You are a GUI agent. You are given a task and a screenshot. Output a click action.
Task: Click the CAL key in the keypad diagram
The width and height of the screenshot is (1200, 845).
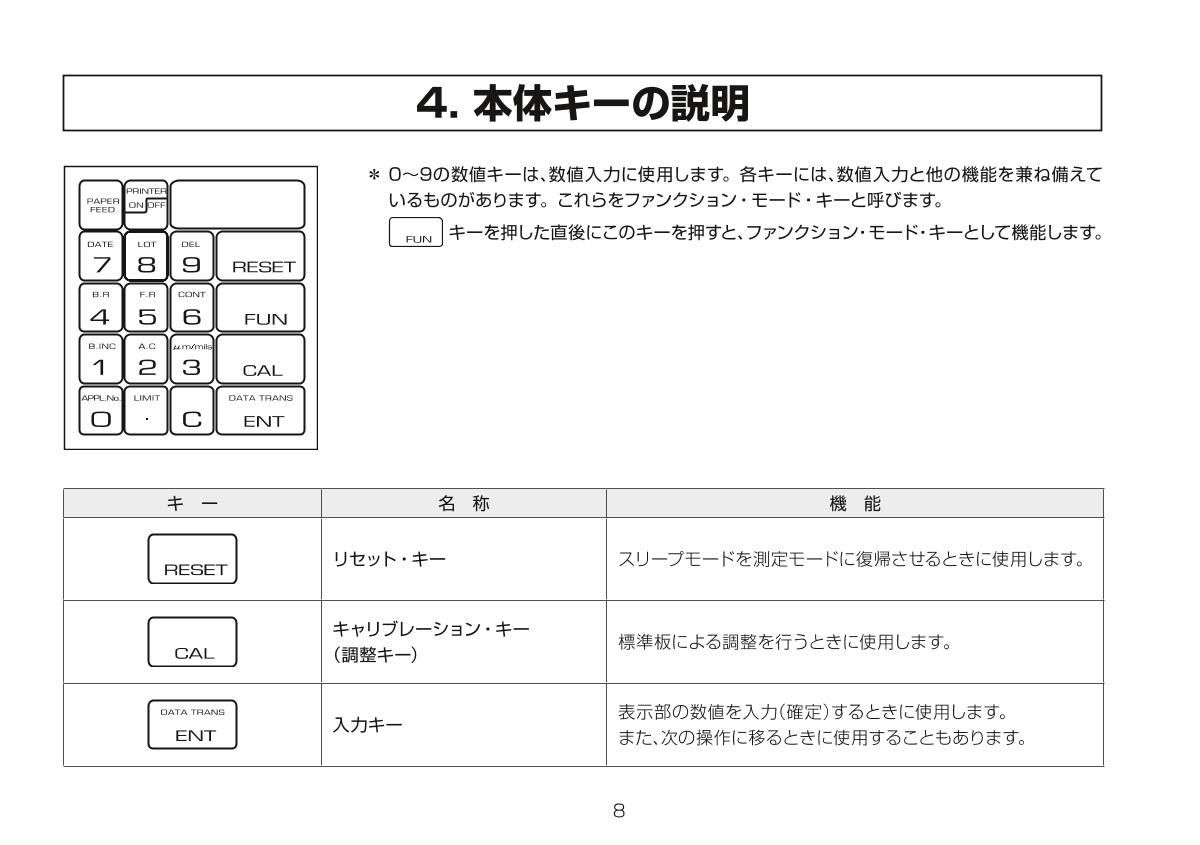[263, 360]
